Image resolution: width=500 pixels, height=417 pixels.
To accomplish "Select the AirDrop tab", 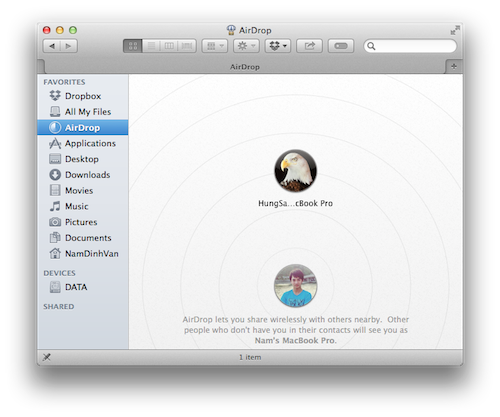I will tap(245, 67).
